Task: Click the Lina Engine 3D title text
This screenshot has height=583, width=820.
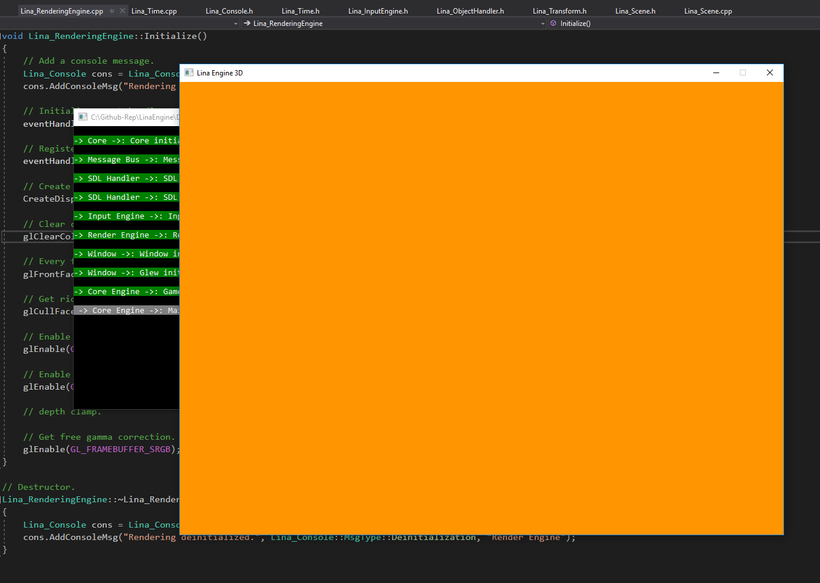Action: click(x=220, y=73)
